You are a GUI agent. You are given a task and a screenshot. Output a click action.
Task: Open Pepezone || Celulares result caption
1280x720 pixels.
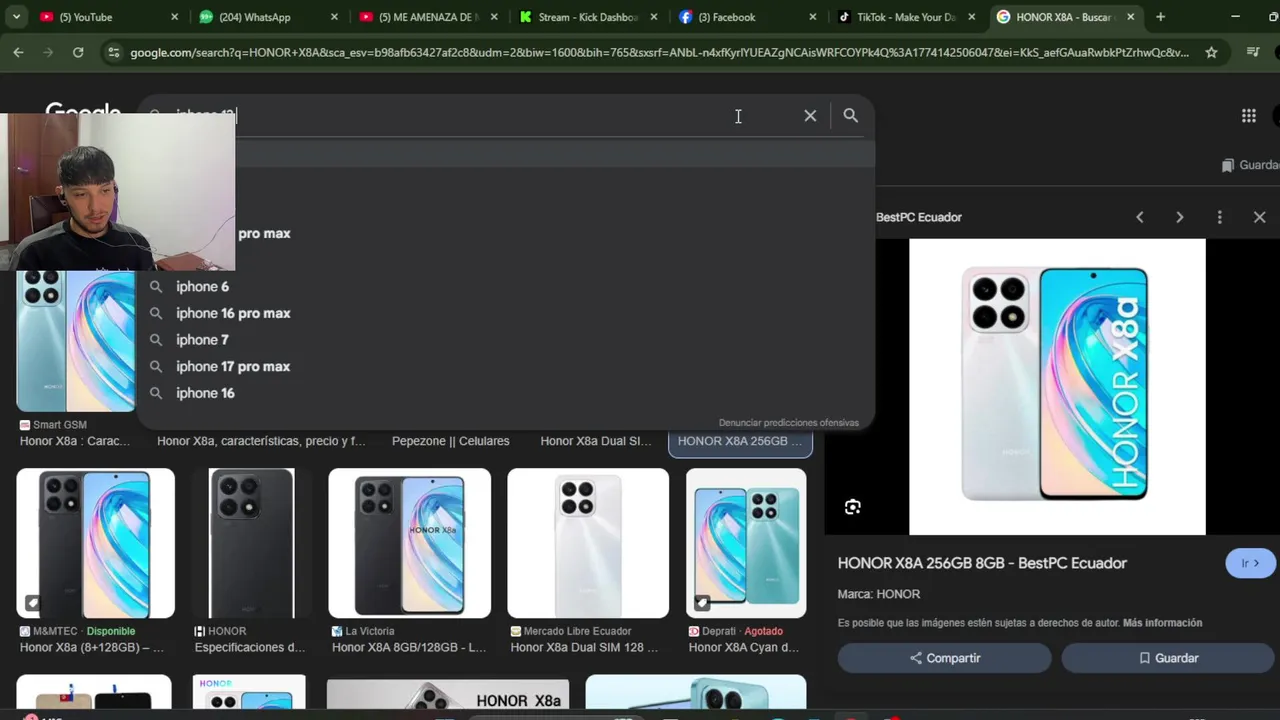[450, 441]
